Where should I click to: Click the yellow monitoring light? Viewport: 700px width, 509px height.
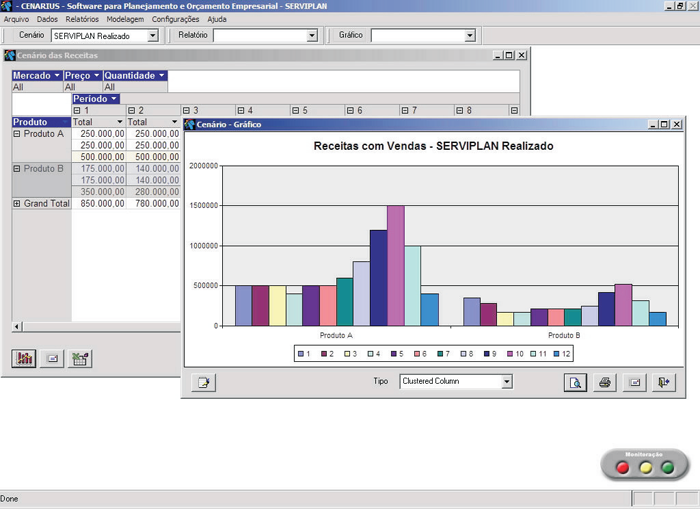(645, 467)
